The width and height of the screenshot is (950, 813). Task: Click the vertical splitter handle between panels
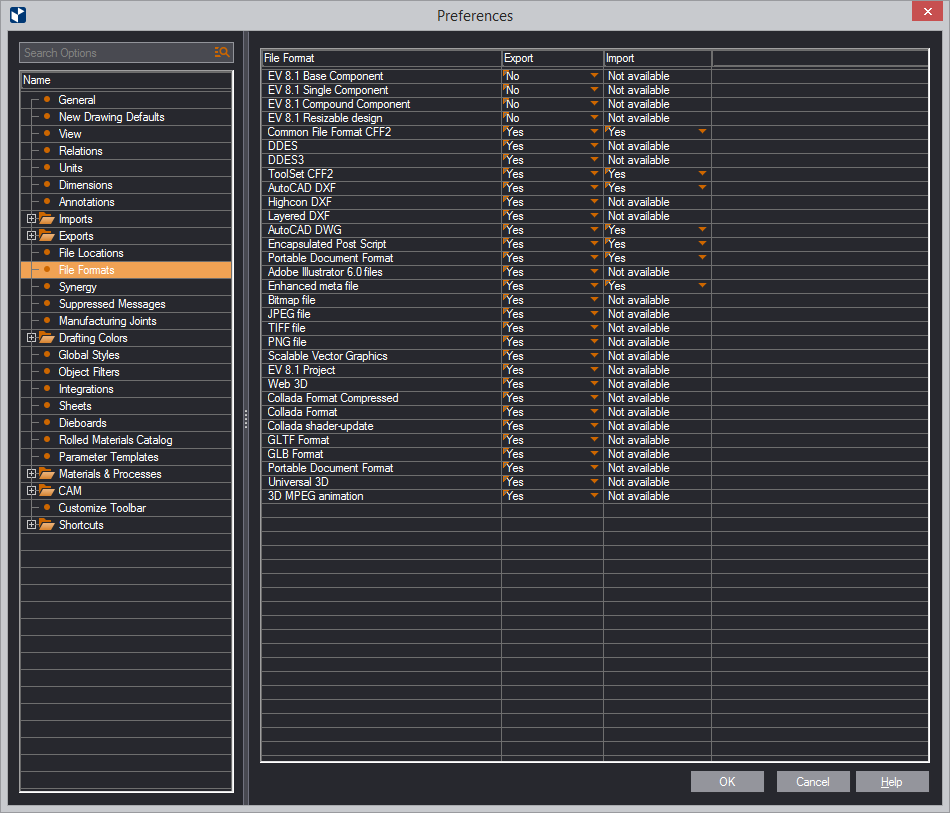pyautogui.click(x=245, y=419)
